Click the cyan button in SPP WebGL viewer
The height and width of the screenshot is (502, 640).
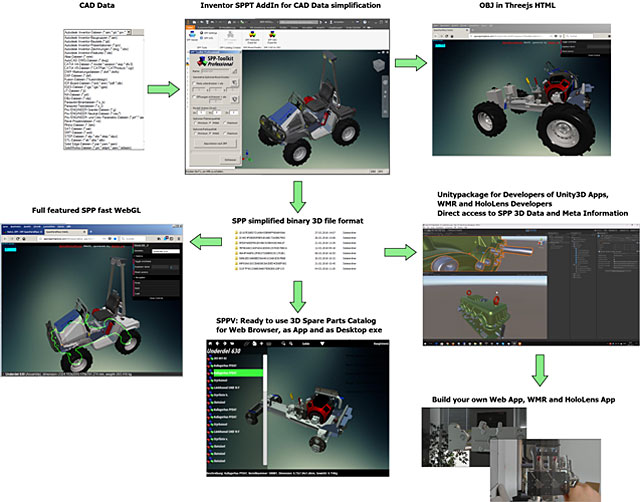pyautogui.click(x=10, y=249)
